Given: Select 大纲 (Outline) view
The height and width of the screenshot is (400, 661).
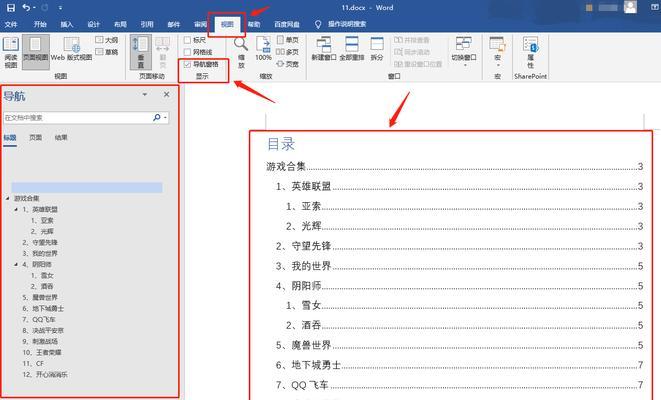Looking at the screenshot, I should pos(107,40).
